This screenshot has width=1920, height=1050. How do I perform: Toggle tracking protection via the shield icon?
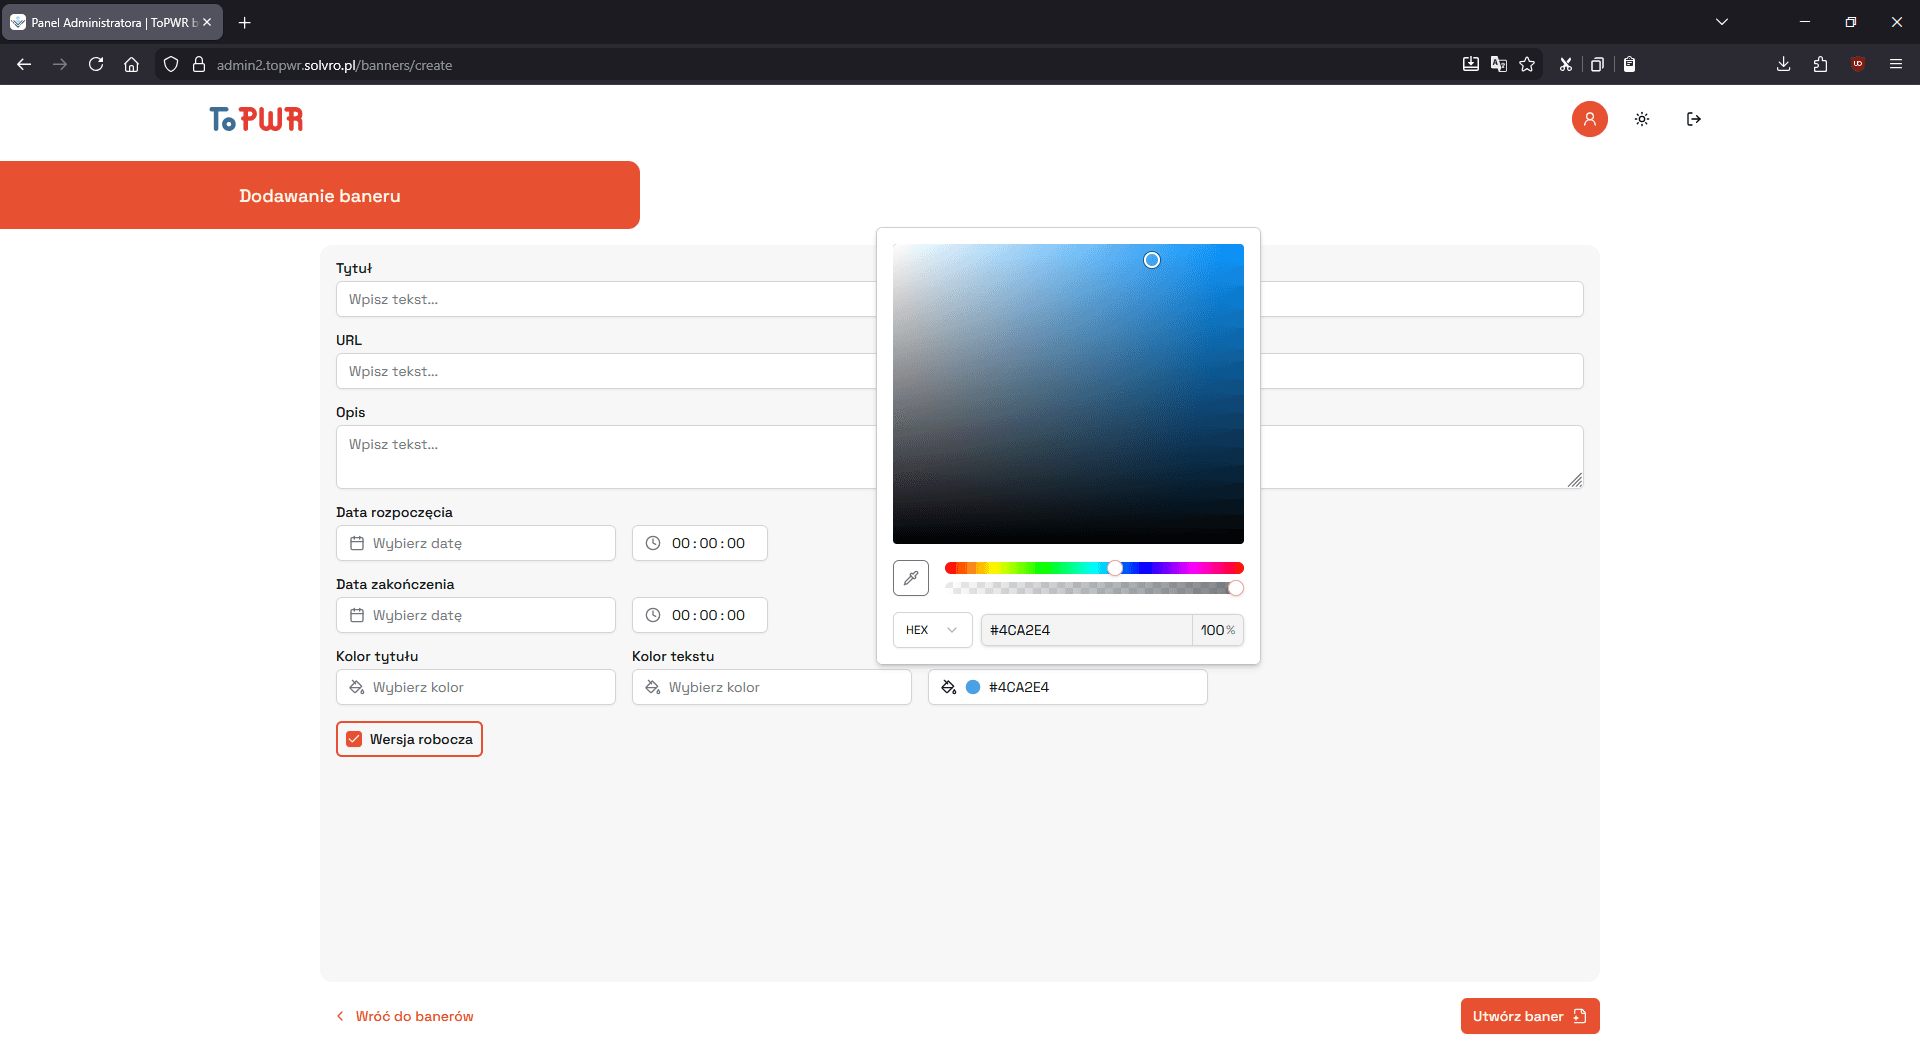pyautogui.click(x=171, y=64)
